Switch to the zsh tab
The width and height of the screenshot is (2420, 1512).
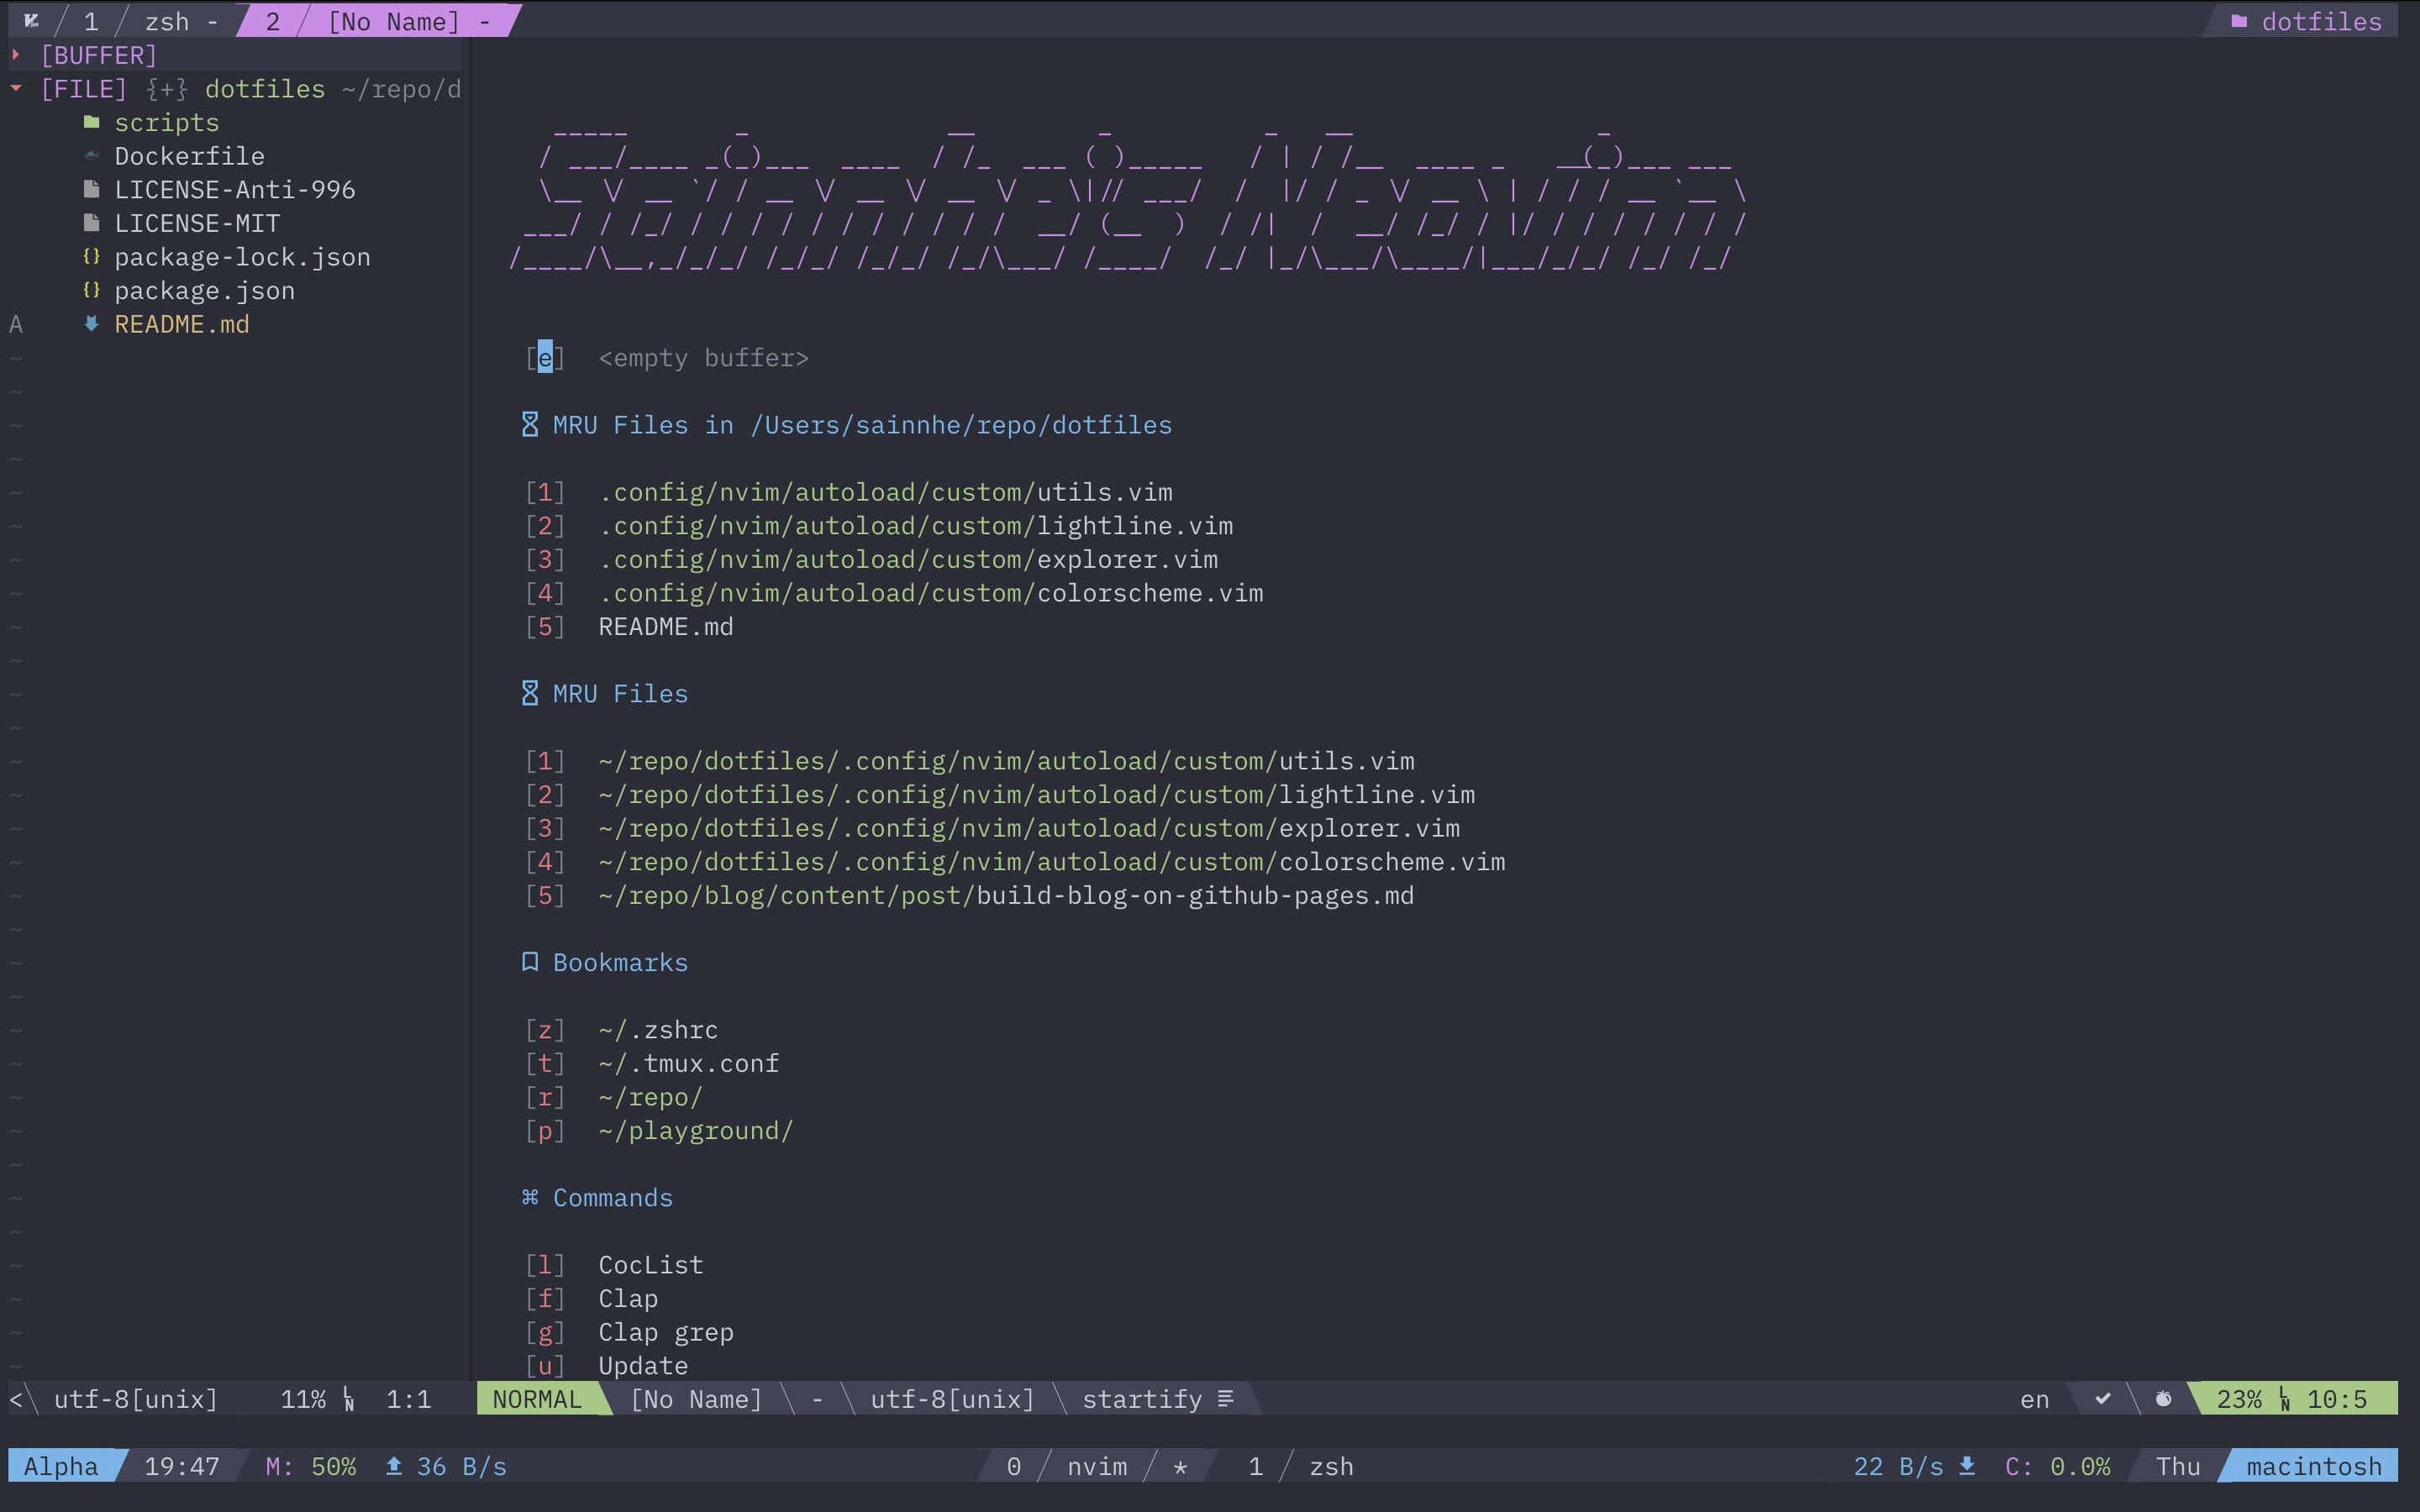[x=166, y=21]
